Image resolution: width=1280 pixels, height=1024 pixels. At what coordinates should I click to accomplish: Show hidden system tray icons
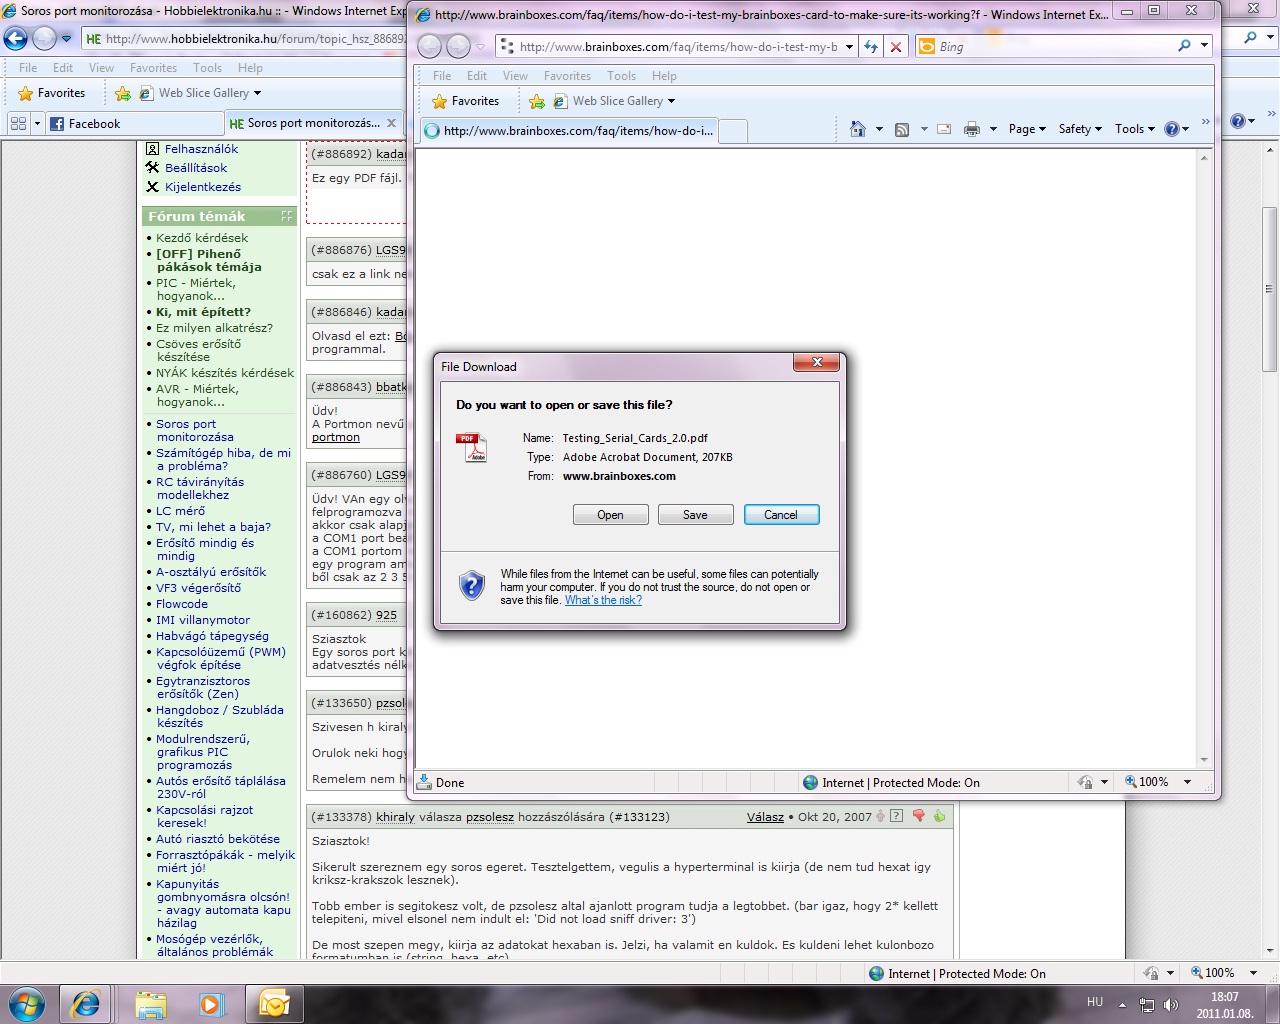[1122, 1004]
